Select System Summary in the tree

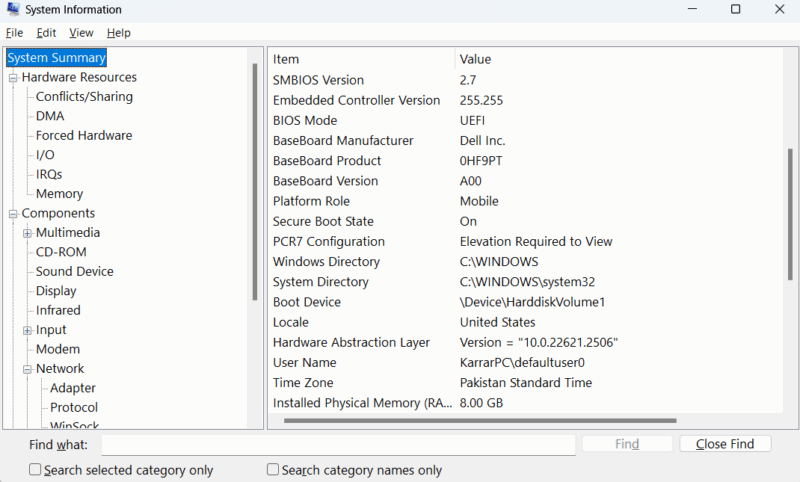pyautogui.click(x=56, y=58)
